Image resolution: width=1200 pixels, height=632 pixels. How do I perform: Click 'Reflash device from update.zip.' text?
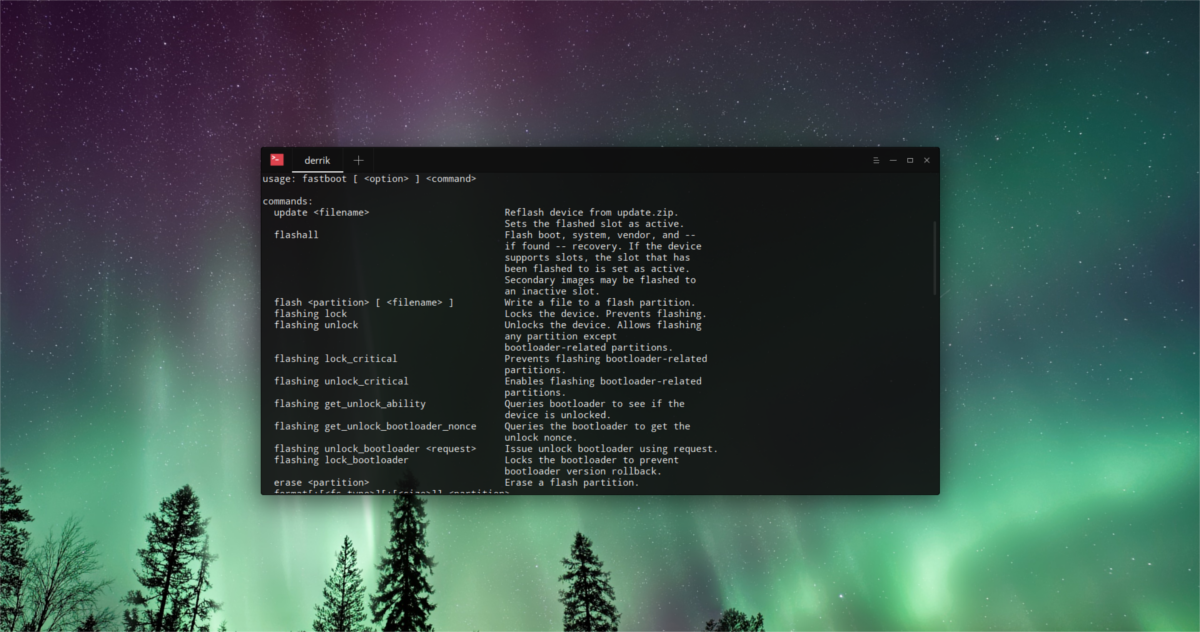click(591, 213)
